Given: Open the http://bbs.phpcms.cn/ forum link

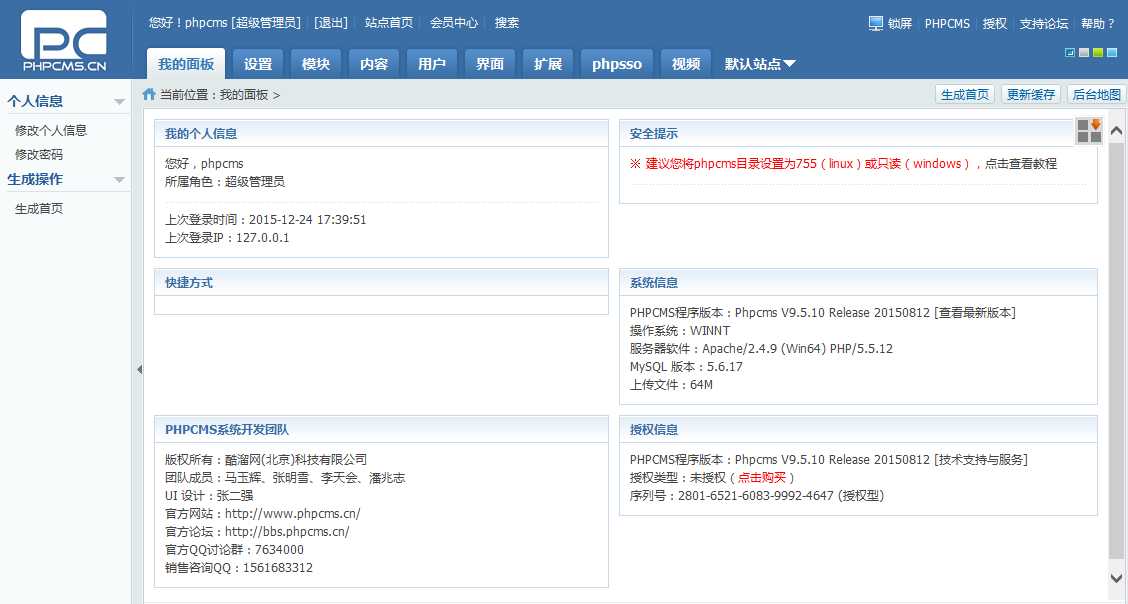Looking at the screenshot, I should click(x=287, y=531).
